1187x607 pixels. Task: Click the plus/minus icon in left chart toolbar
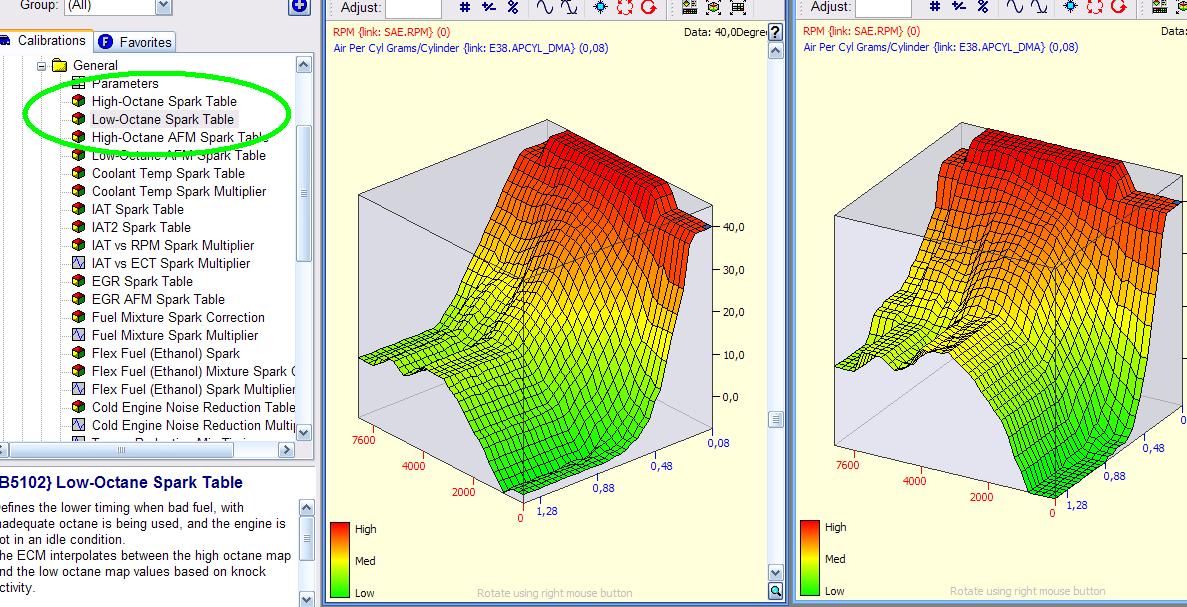pos(489,7)
